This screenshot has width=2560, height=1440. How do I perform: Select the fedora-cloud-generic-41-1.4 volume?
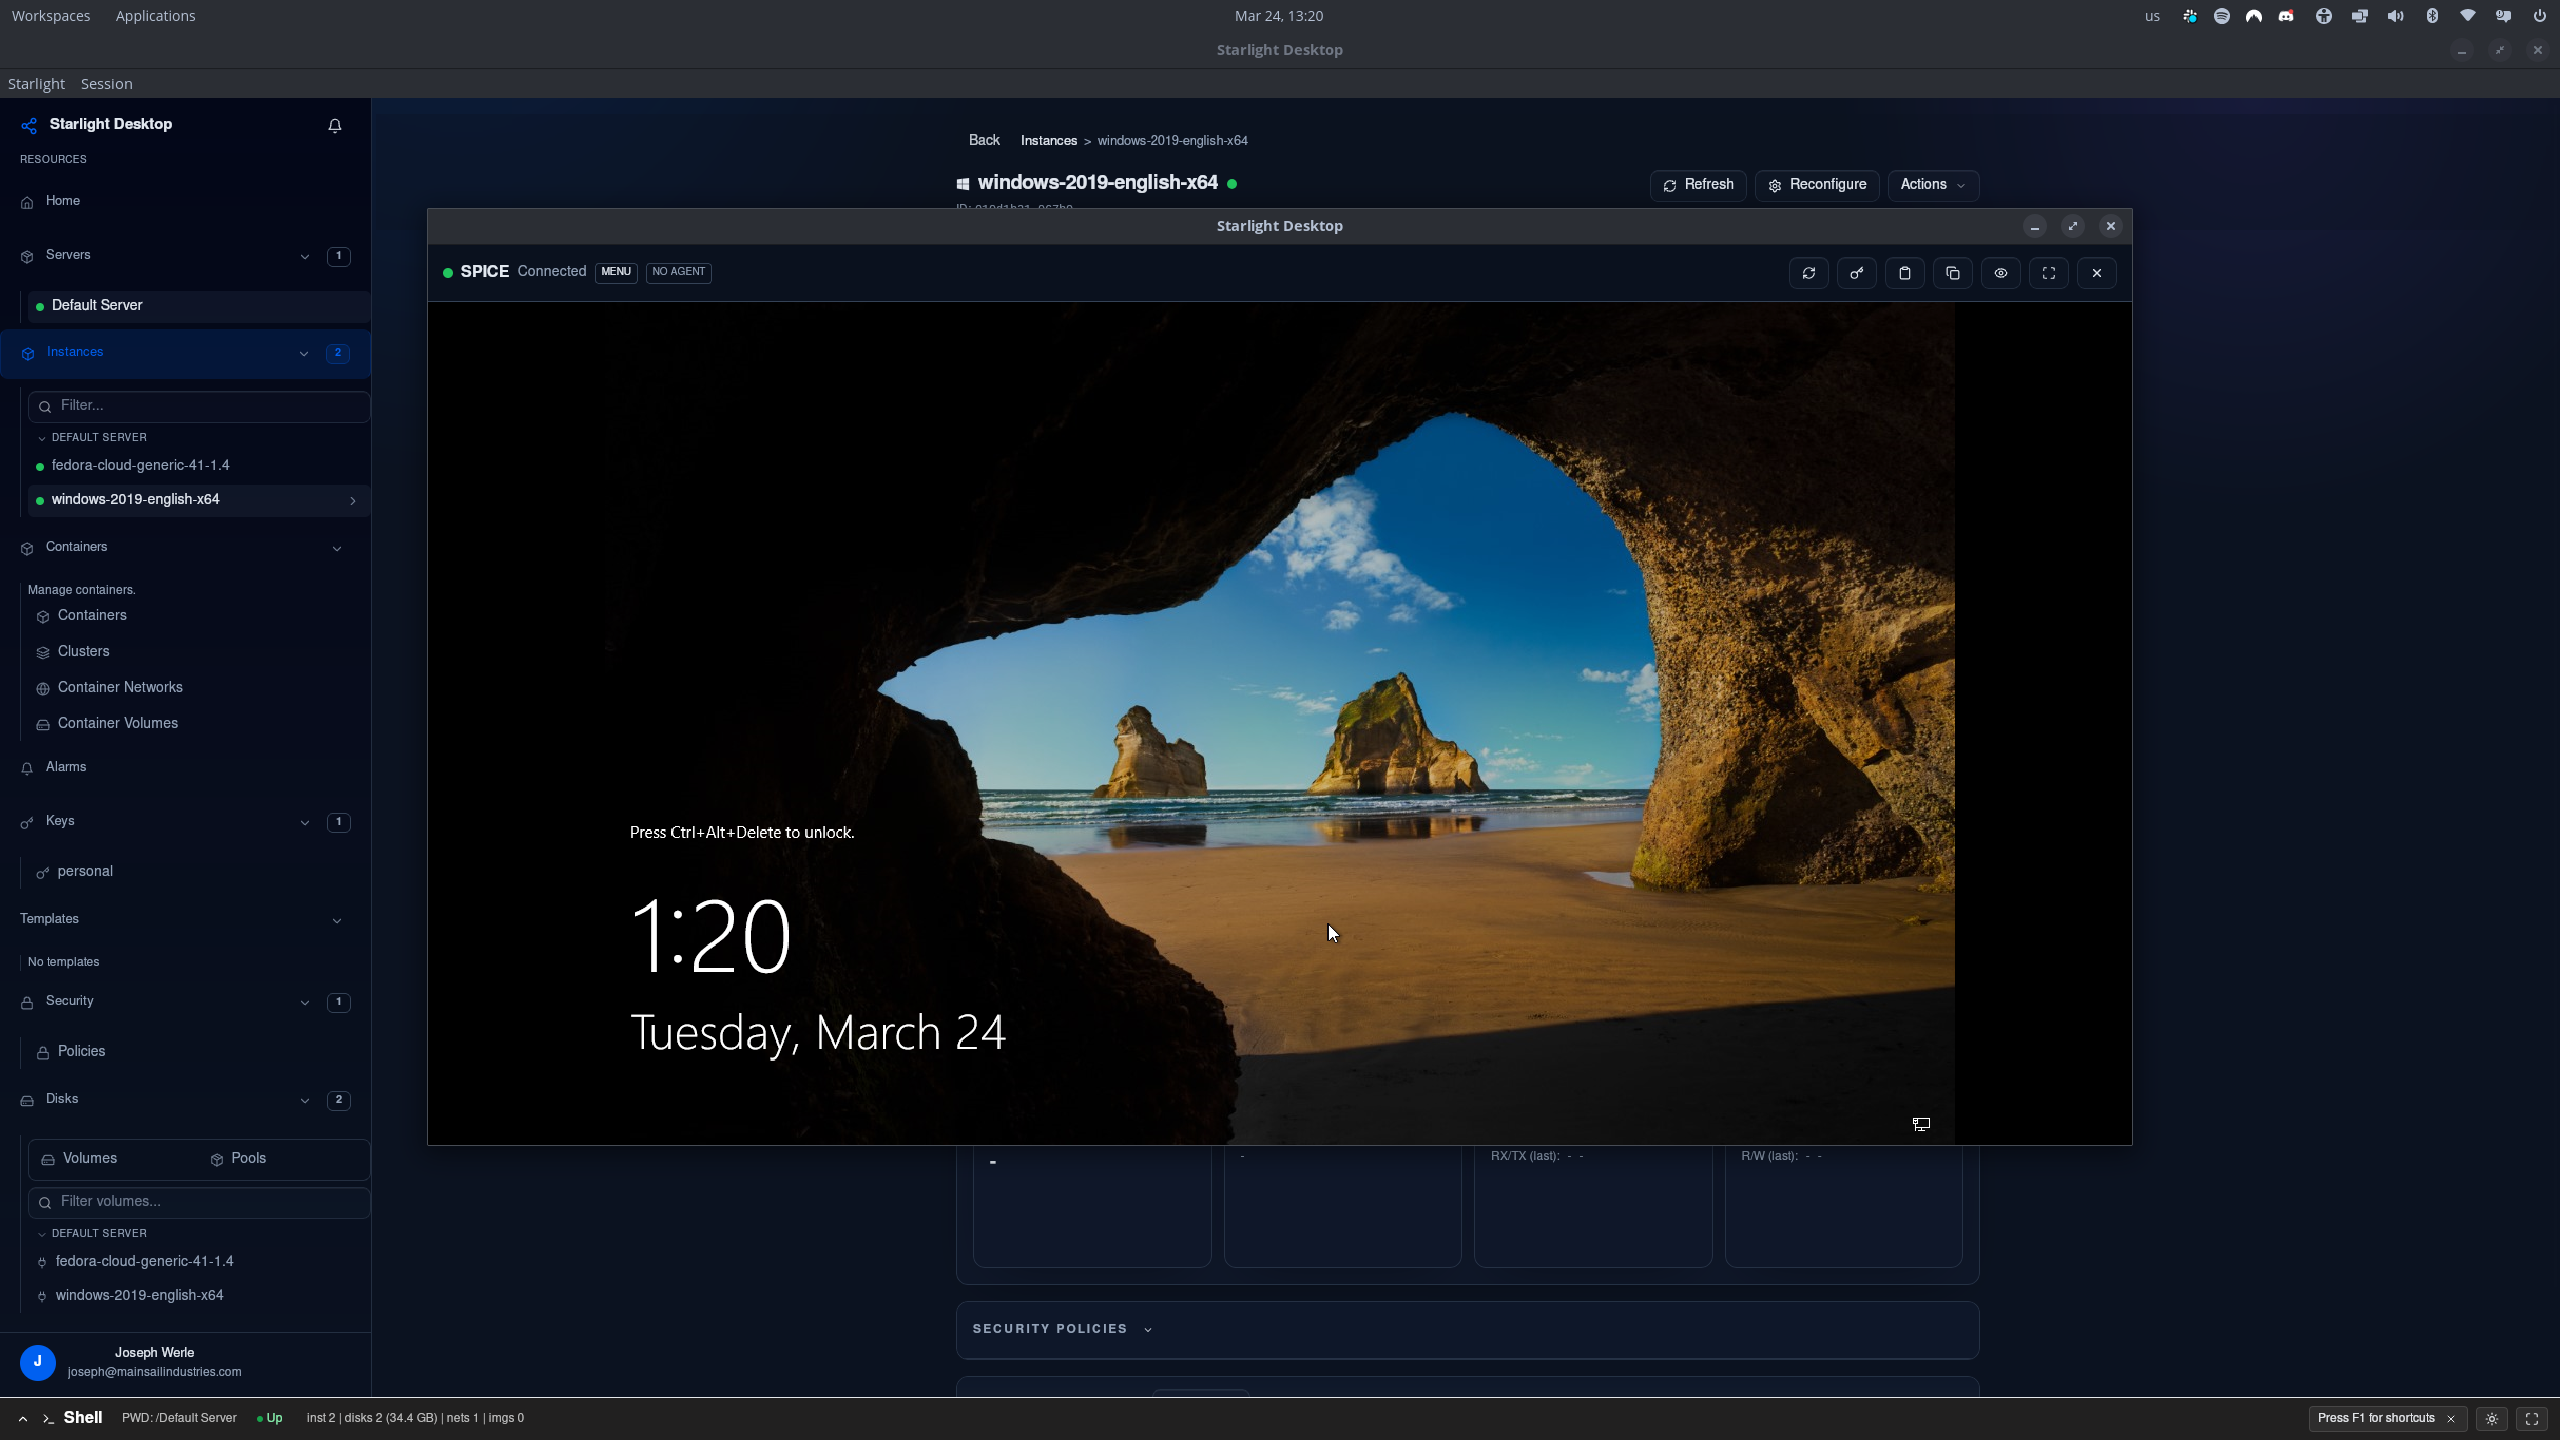tap(144, 1261)
